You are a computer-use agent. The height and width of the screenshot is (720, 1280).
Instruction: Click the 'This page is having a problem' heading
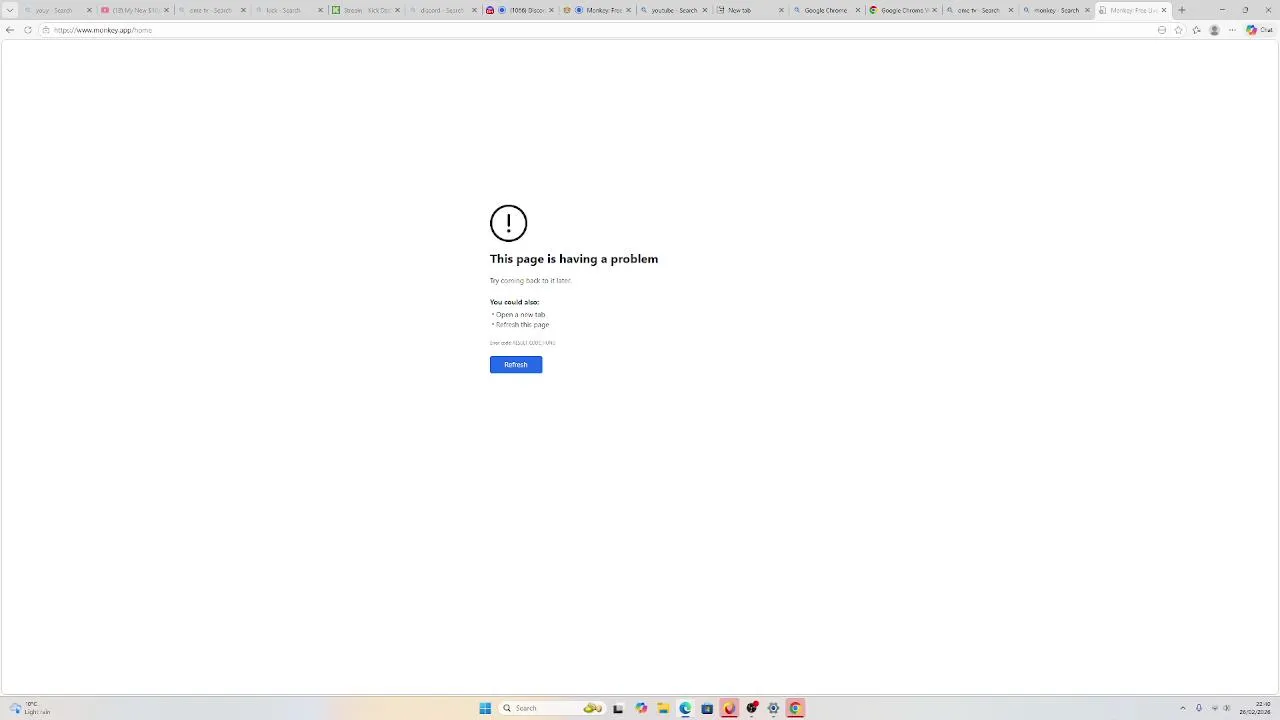pos(574,259)
